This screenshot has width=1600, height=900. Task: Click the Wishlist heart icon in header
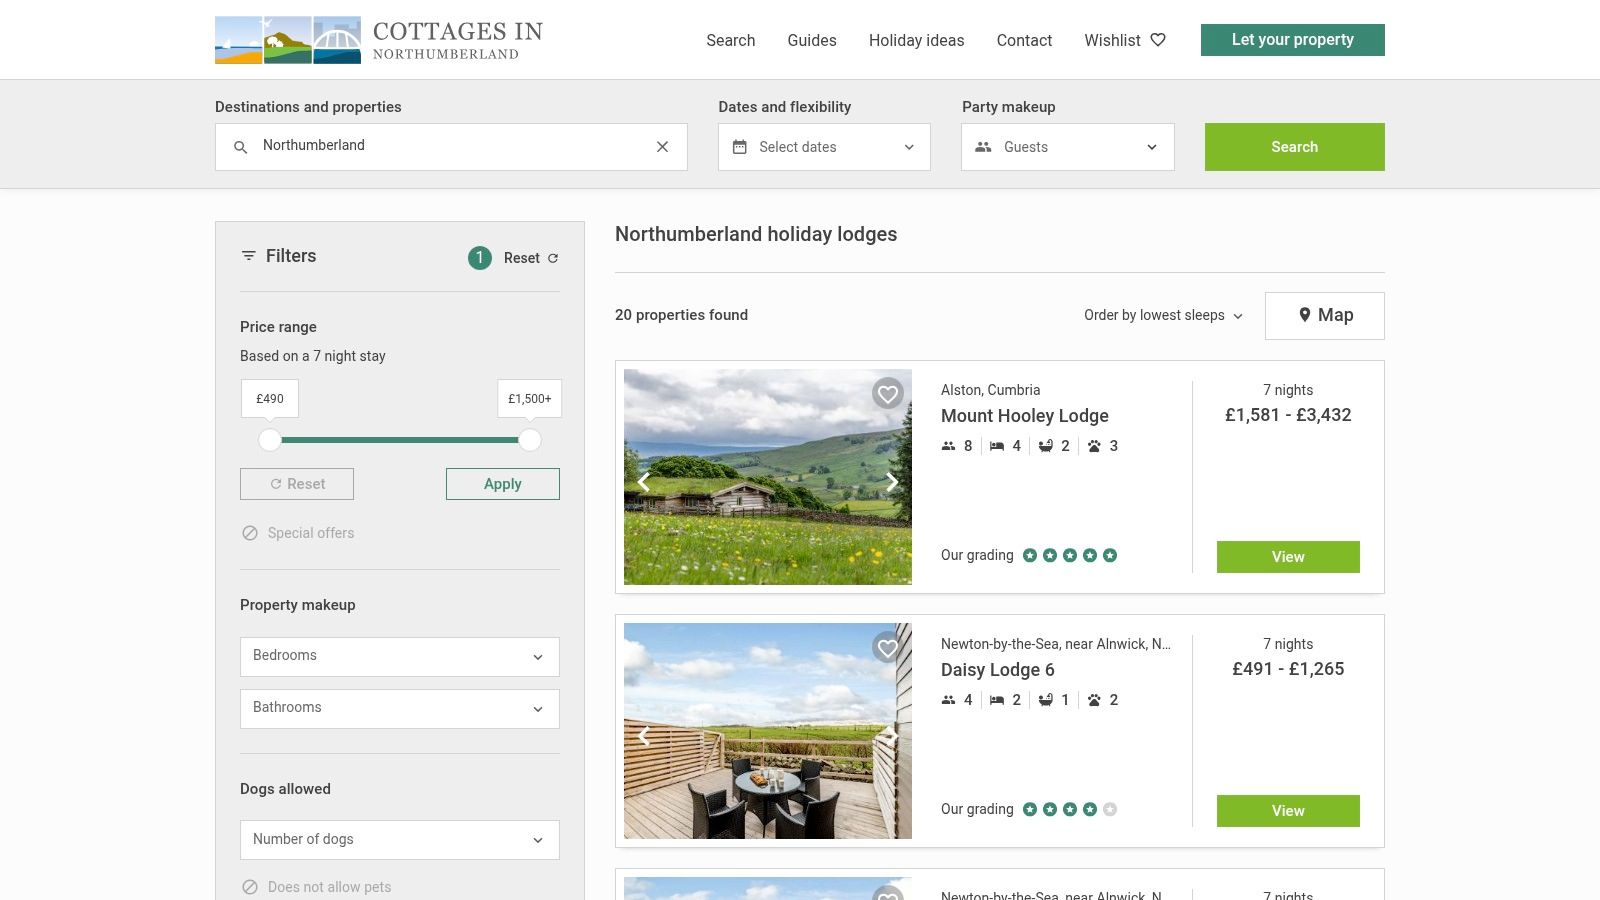tap(1158, 40)
